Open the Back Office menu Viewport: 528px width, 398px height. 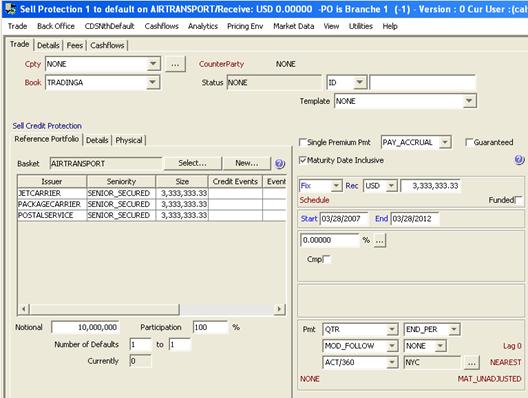point(56,26)
